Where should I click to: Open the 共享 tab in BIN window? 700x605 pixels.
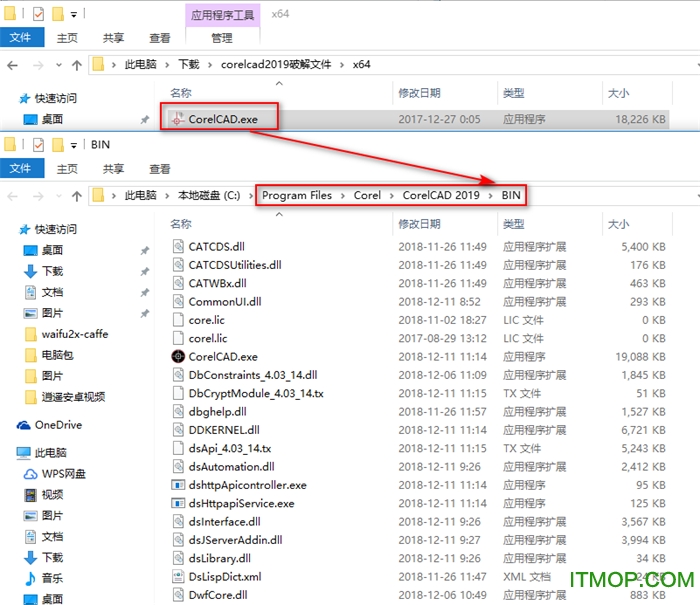click(113, 169)
